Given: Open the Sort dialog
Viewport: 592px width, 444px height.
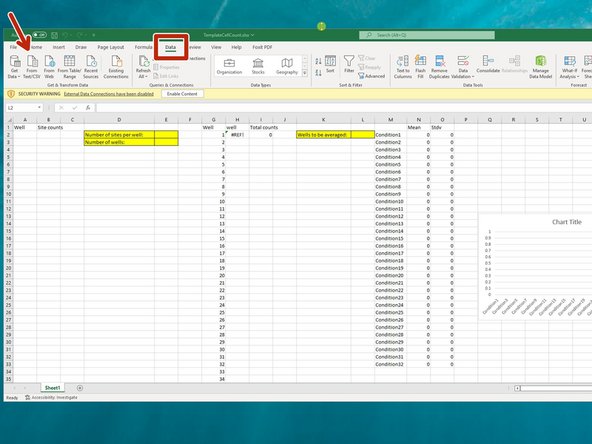Looking at the screenshot, I should 330,64.
